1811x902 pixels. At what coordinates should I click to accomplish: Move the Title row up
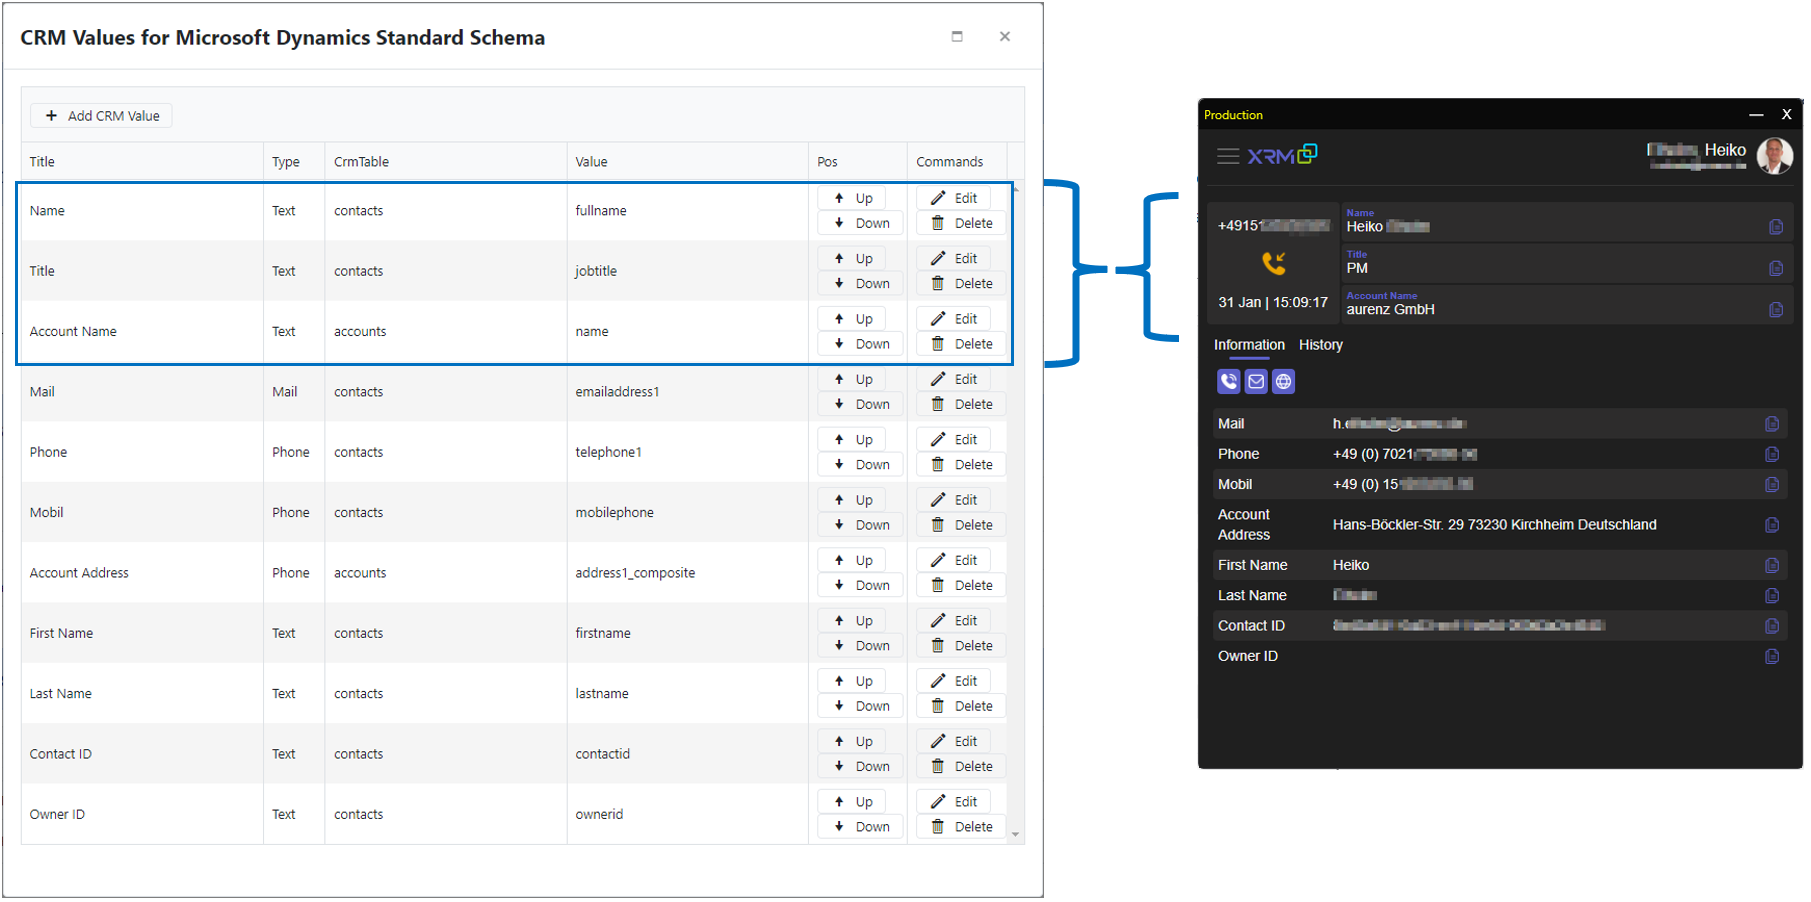pos(852,258)
